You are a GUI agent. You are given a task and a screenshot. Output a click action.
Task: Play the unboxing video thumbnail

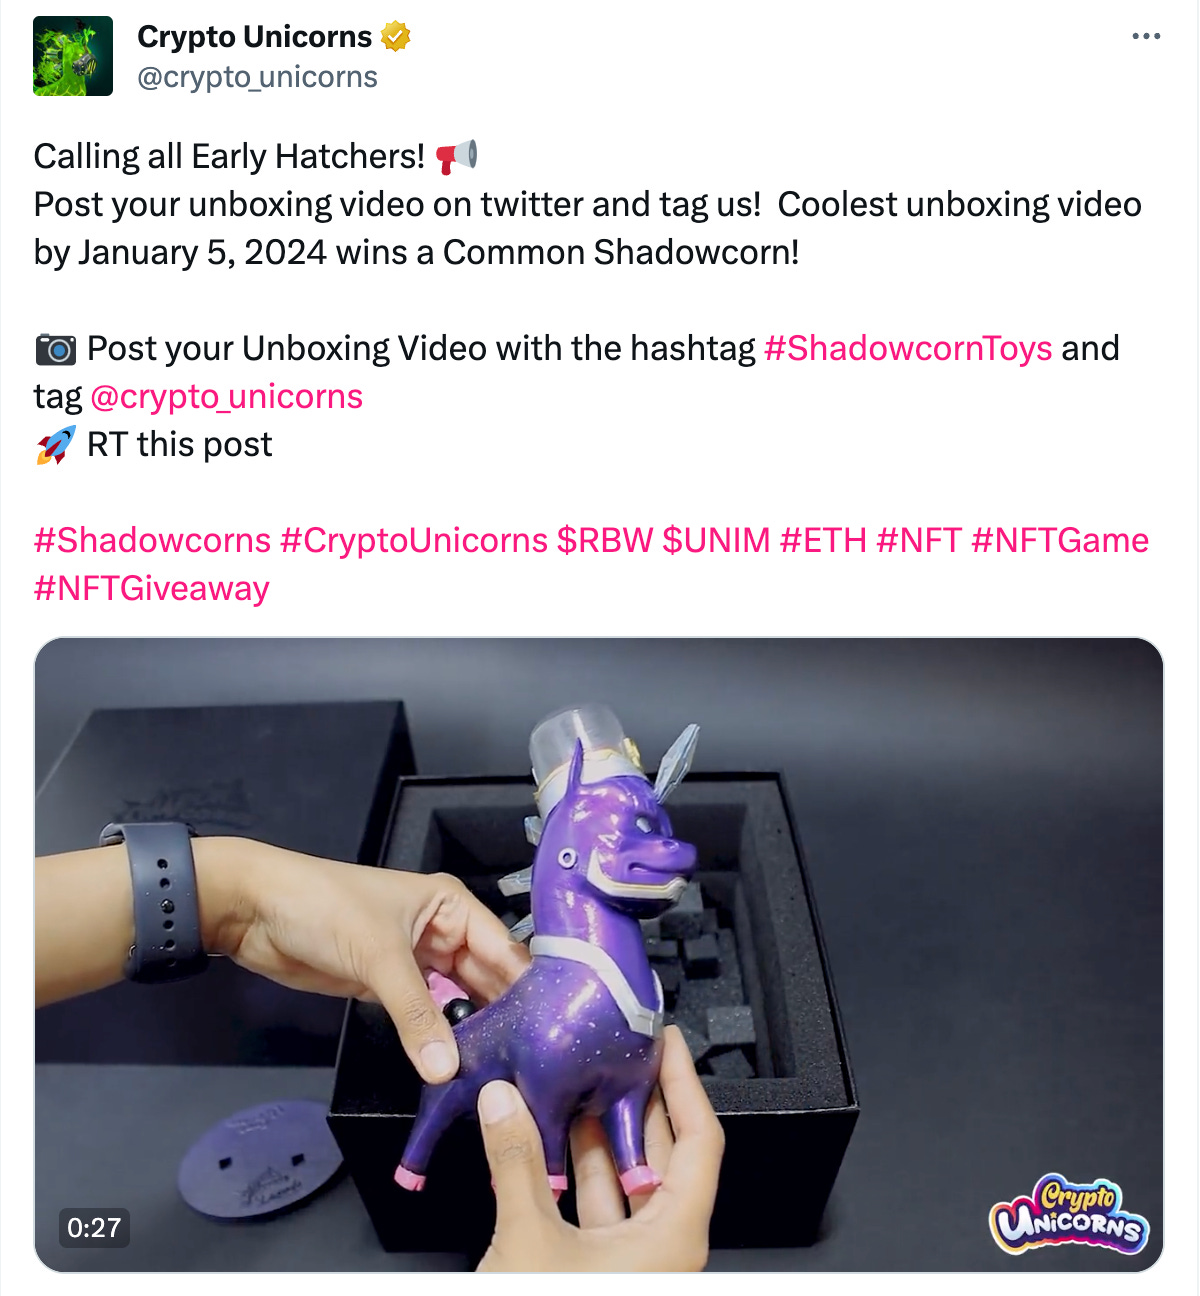click(599, 955)
